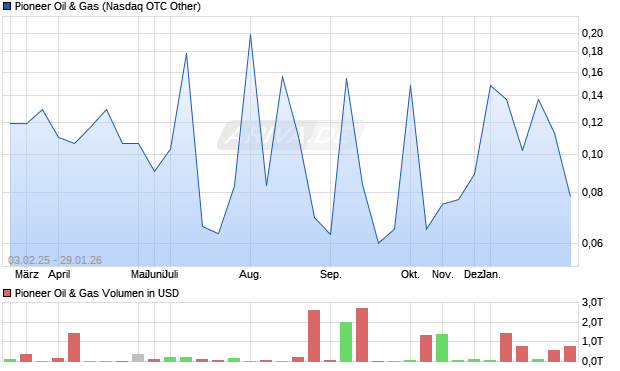
Task: Click the 'Aug.' month label
Action: point(250,274)
